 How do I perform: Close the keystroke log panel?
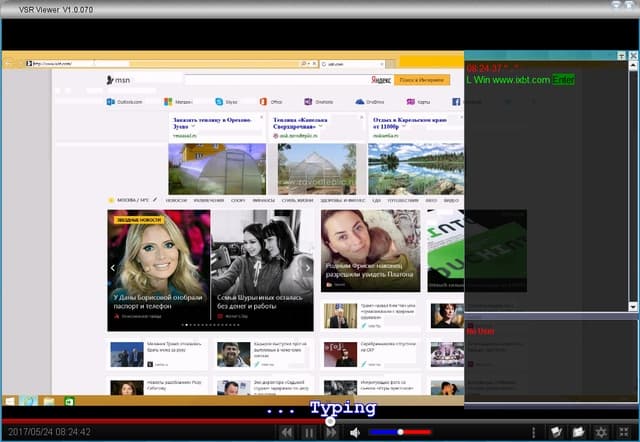coord(632,56)
